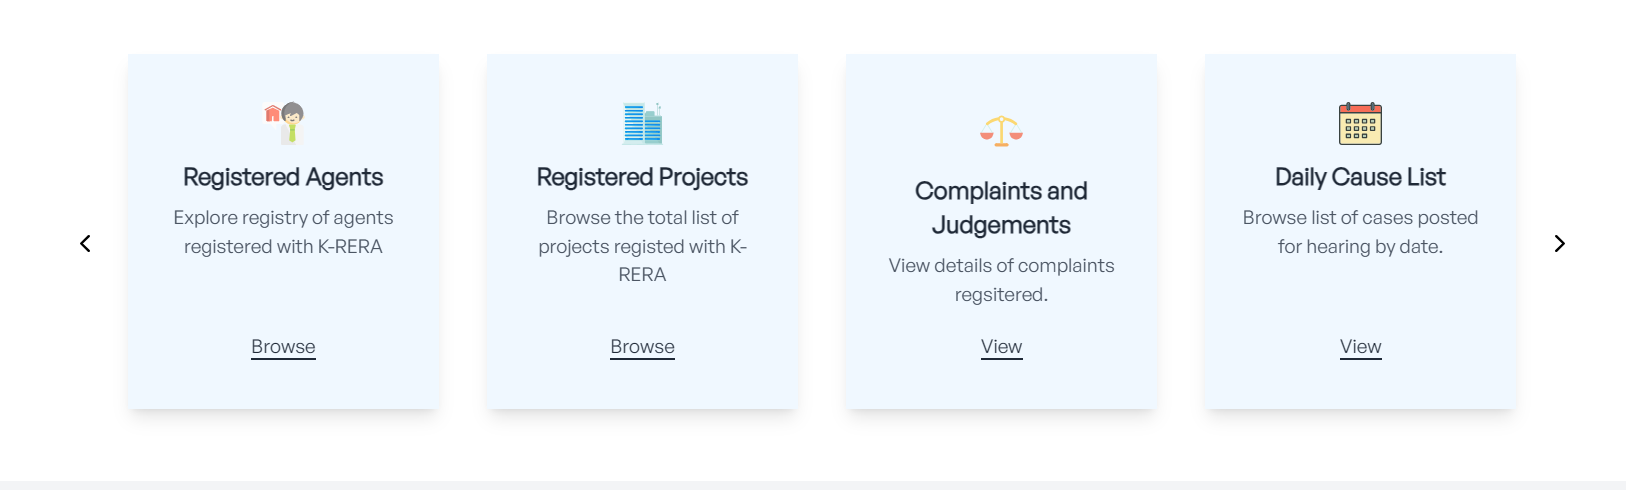Image resolution: width=1626 pixels, height=490 pixels.
Task: Open the Daily Cause List heading
Action: [1360, 177]
